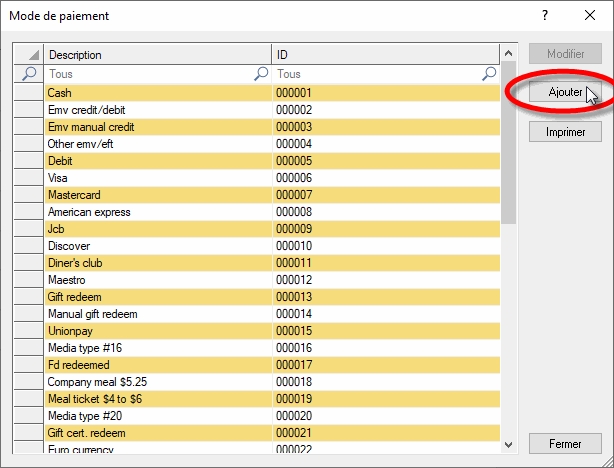This screenshot has height=468, width=614.
Task: Select the Cash payment row
Action: [157, 93]
